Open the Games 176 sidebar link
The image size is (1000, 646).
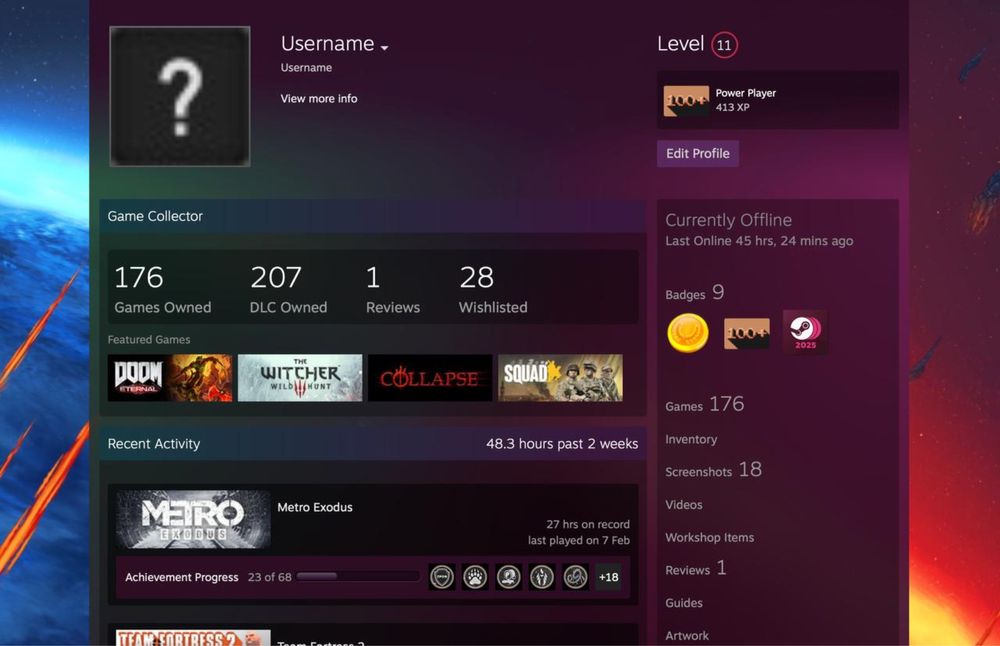705,404
